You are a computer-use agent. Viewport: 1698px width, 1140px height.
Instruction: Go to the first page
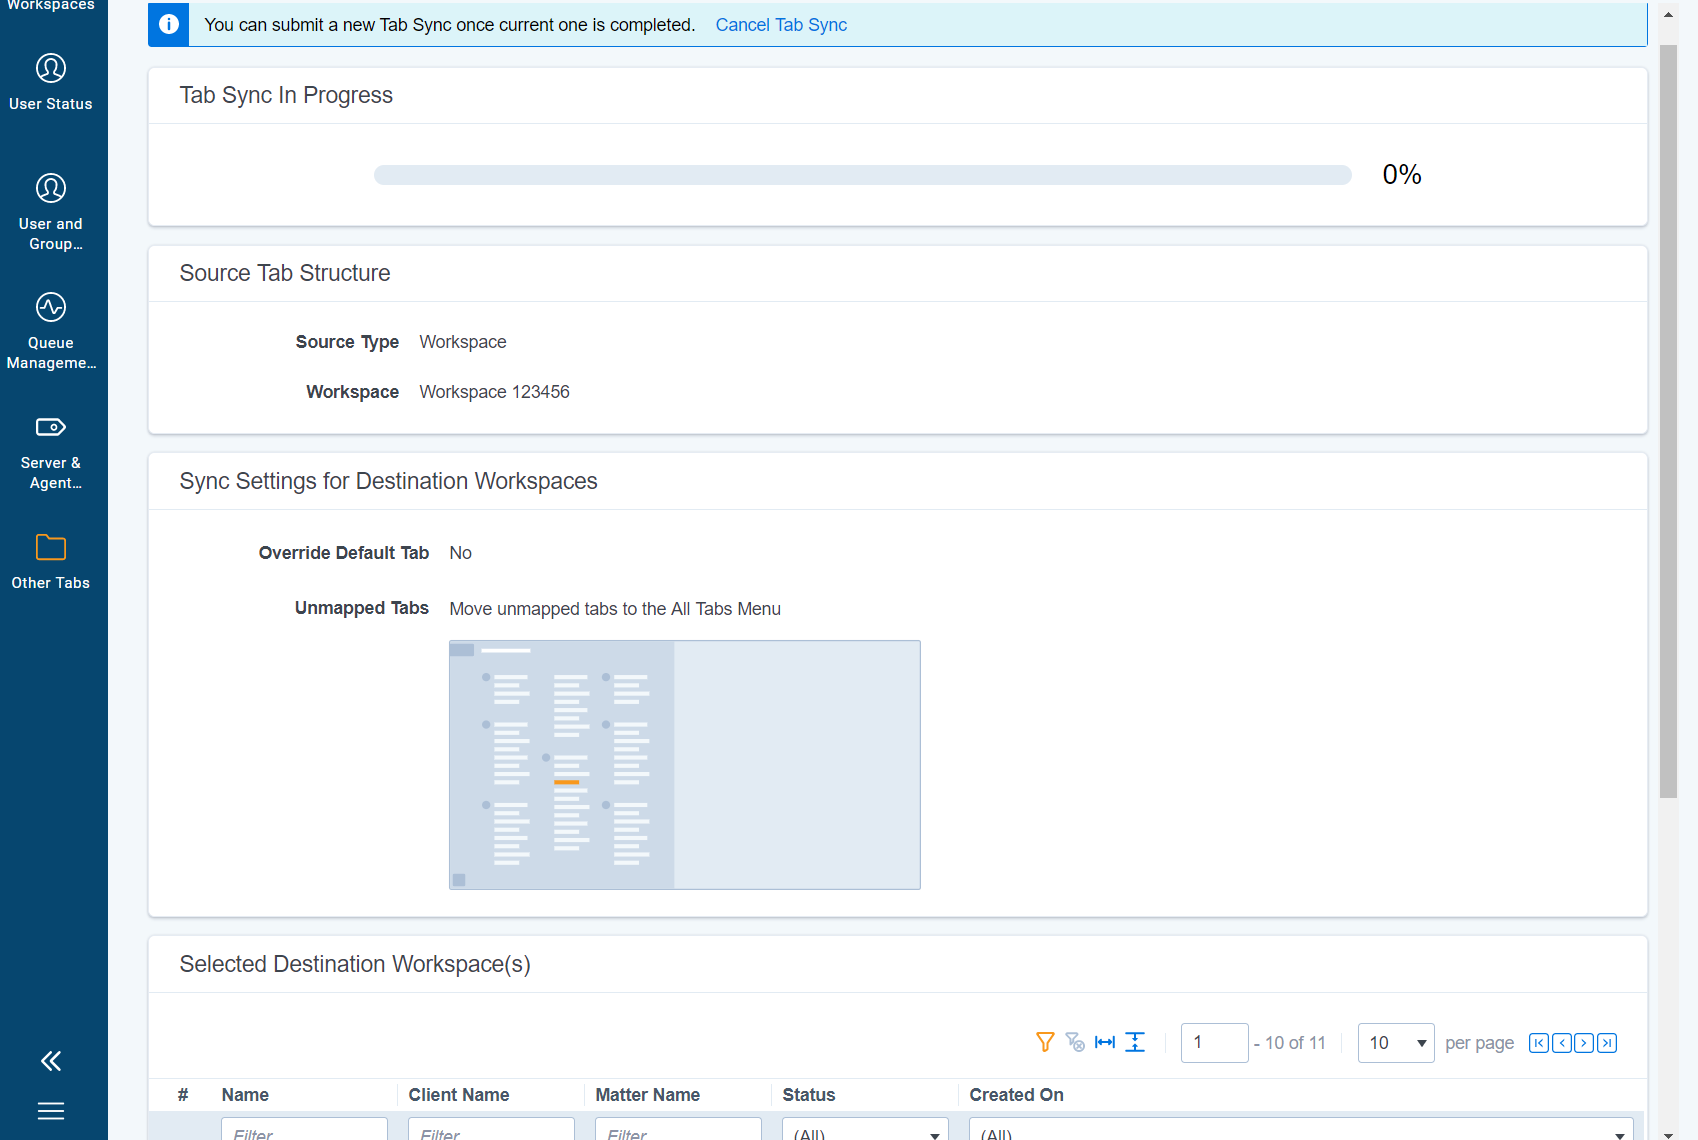(x=1539, y=1043)
